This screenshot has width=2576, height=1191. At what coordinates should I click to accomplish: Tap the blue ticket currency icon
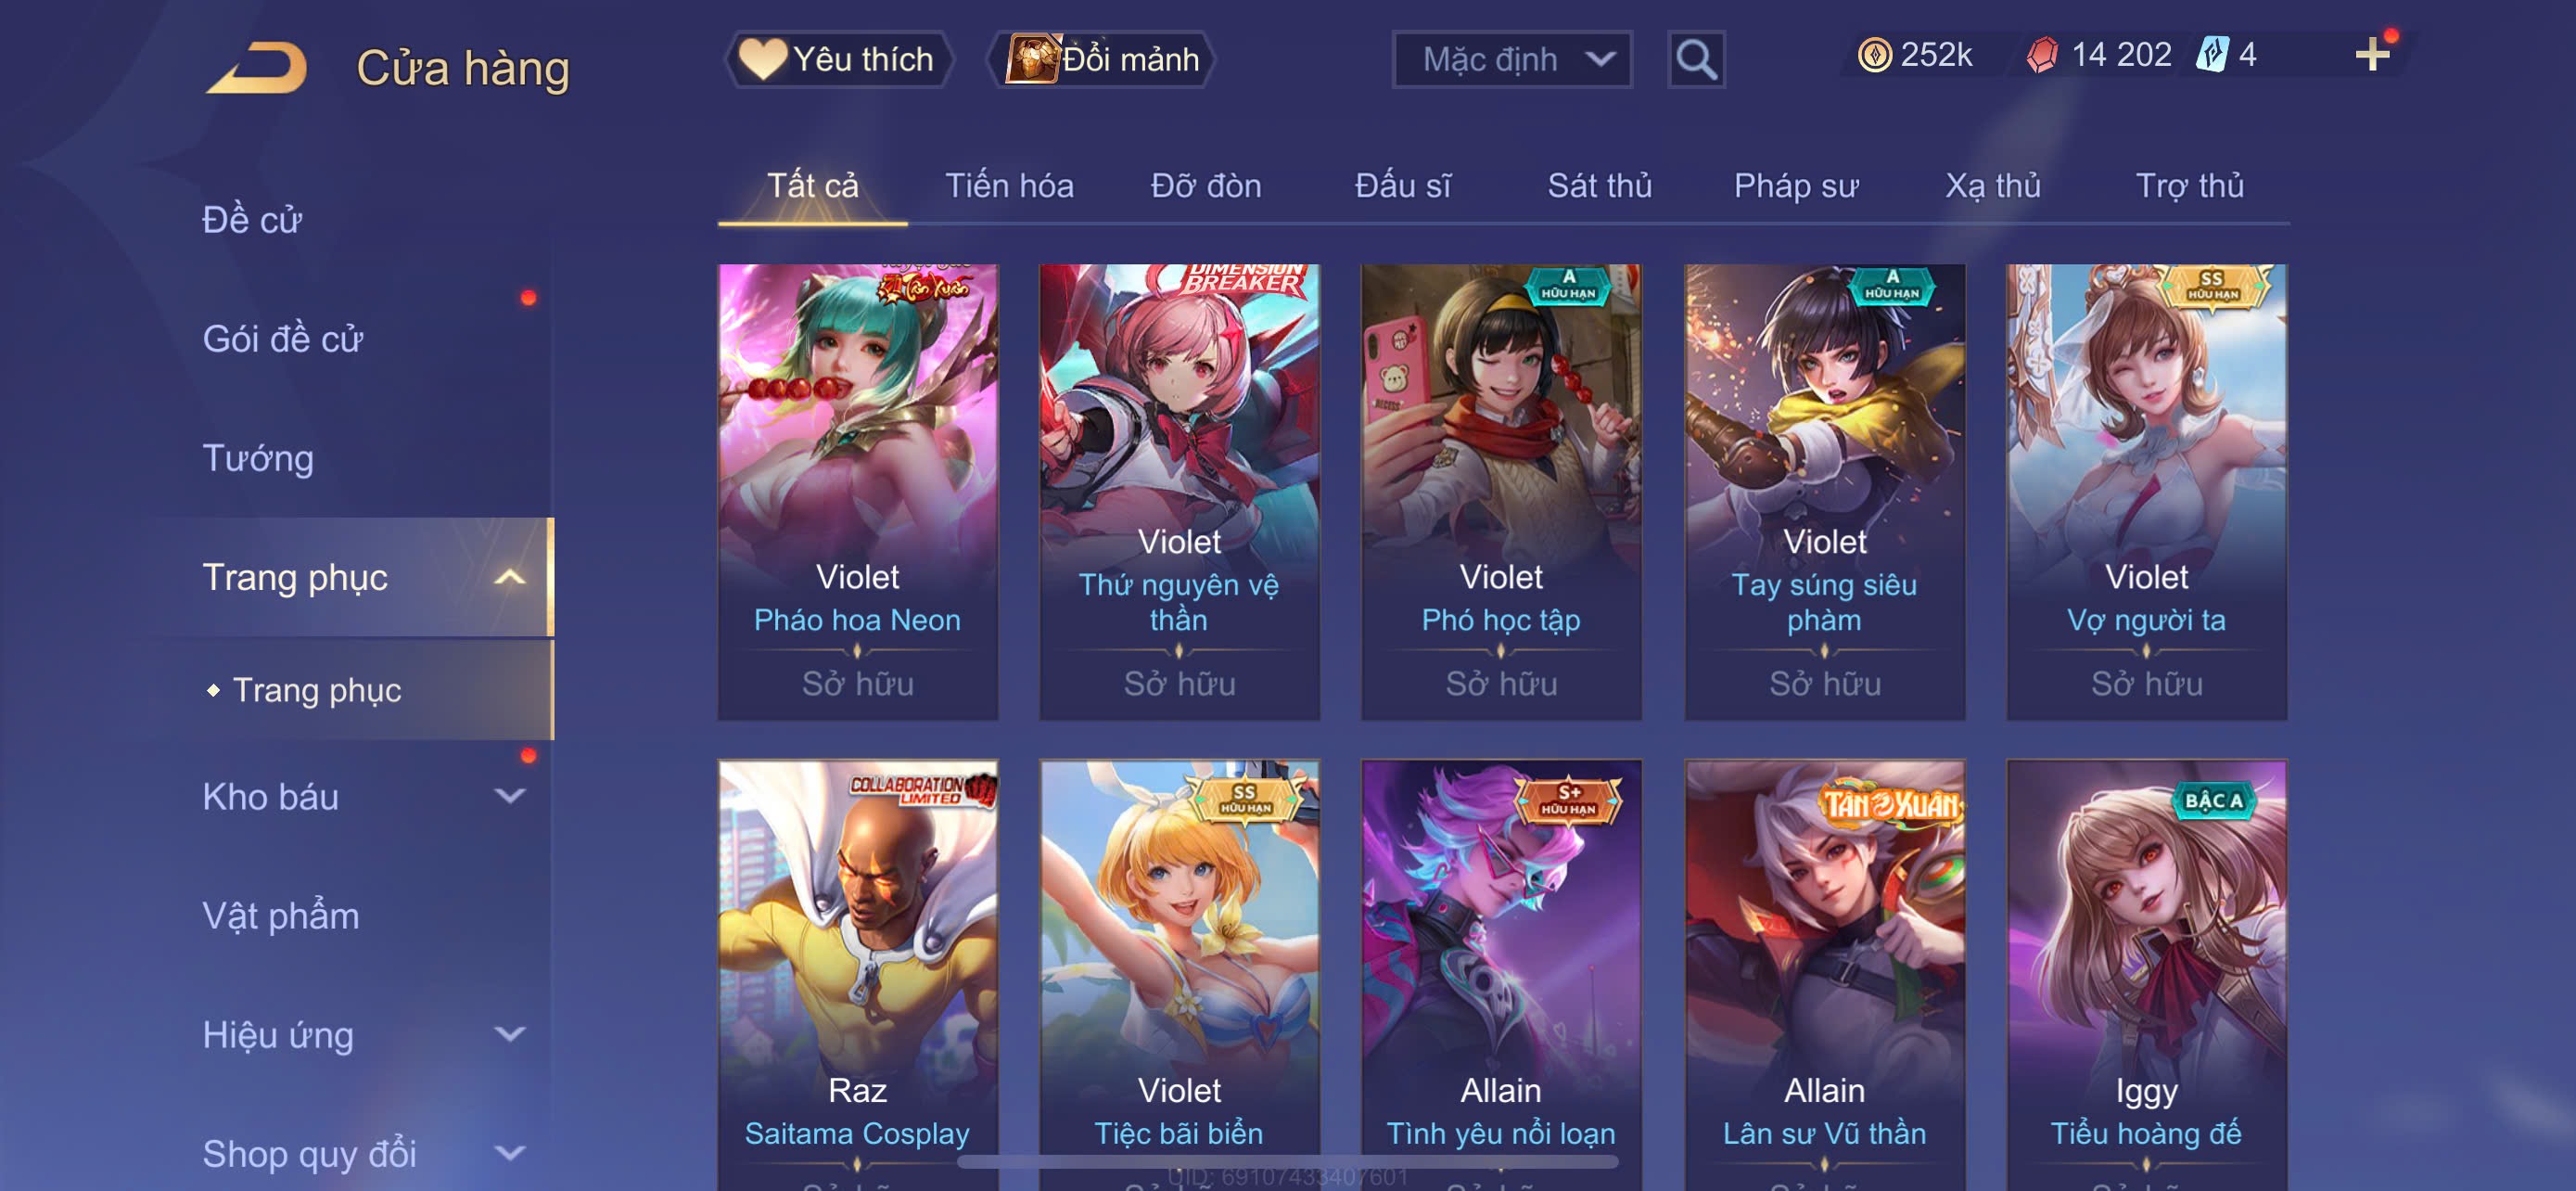[x=2212, y=54]
